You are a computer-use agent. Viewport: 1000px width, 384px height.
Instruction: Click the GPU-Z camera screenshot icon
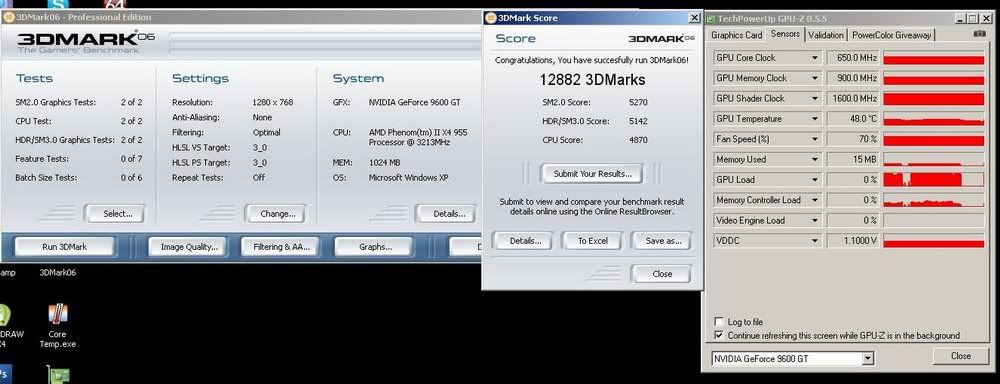(979, 34)
